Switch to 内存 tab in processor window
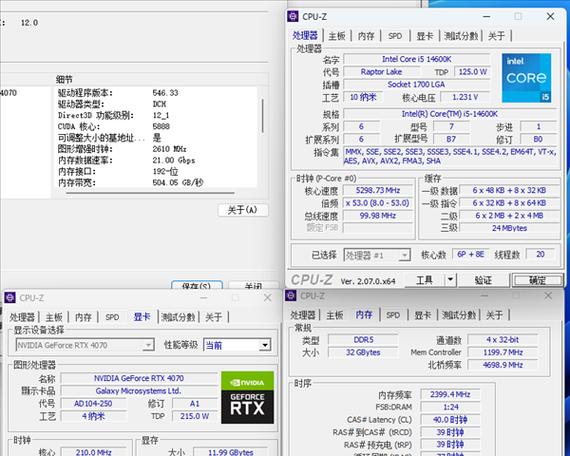Screen dimensions: 570x456 coord(366,36)
